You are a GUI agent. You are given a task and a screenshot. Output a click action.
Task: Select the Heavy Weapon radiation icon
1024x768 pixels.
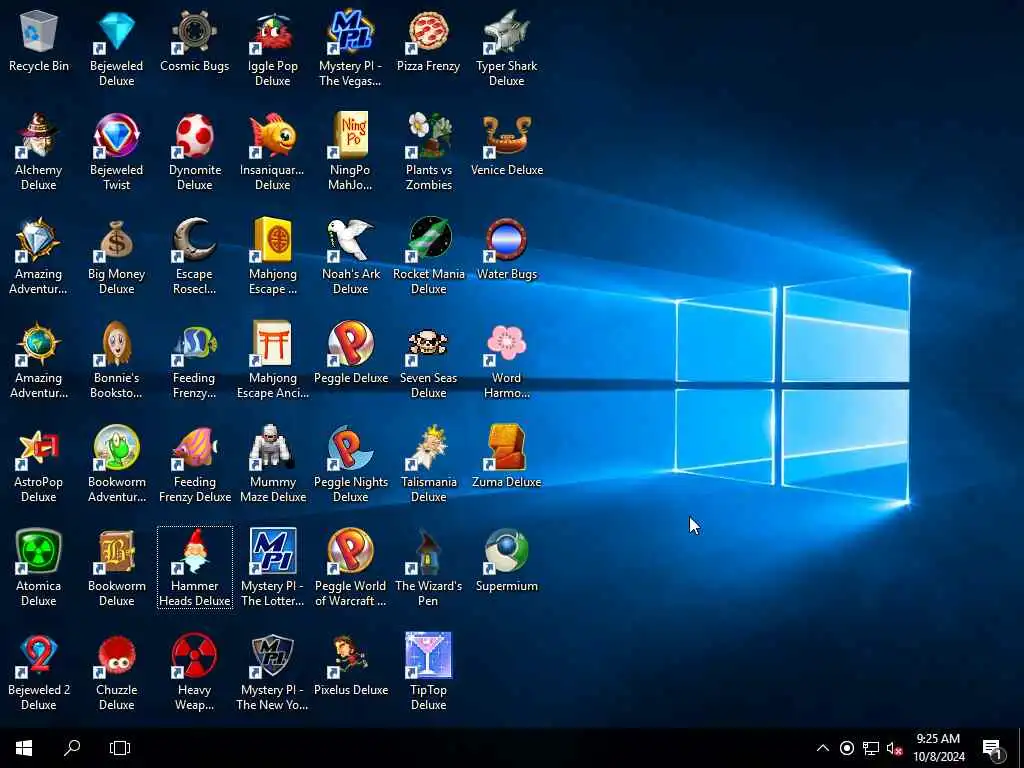click(195, 655)
